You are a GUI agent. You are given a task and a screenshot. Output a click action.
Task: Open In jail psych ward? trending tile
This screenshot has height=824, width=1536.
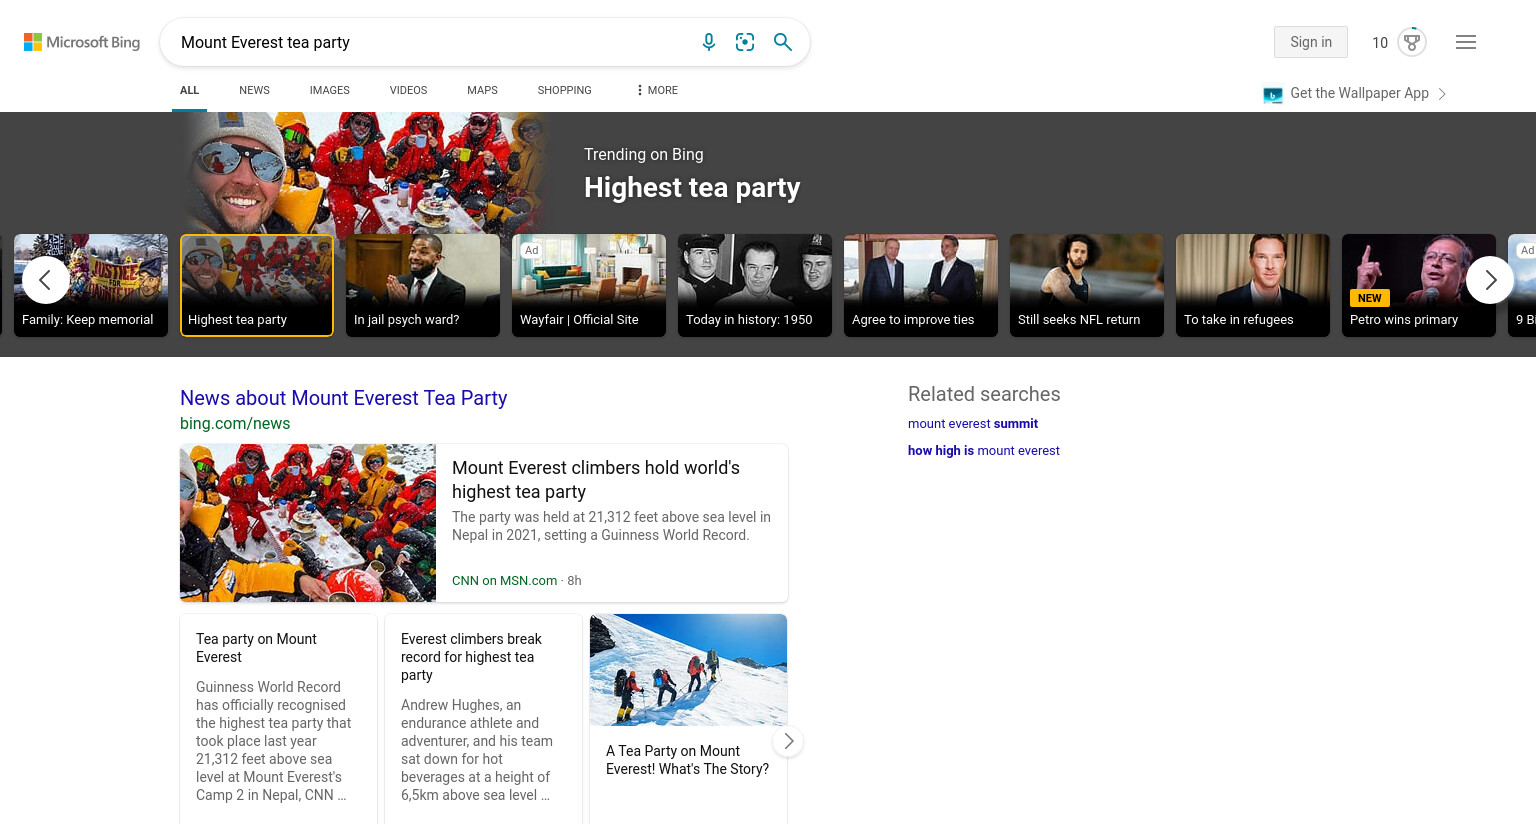click(423, 285)
